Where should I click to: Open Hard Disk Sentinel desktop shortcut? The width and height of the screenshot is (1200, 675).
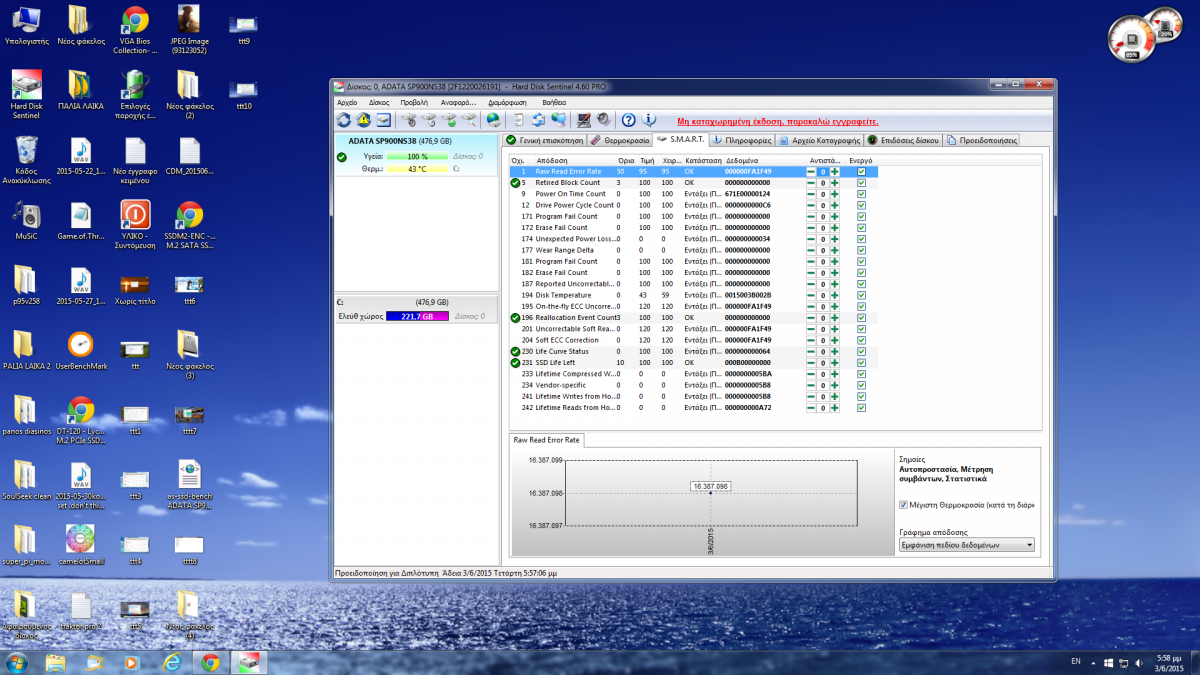(x=26, y=95)
